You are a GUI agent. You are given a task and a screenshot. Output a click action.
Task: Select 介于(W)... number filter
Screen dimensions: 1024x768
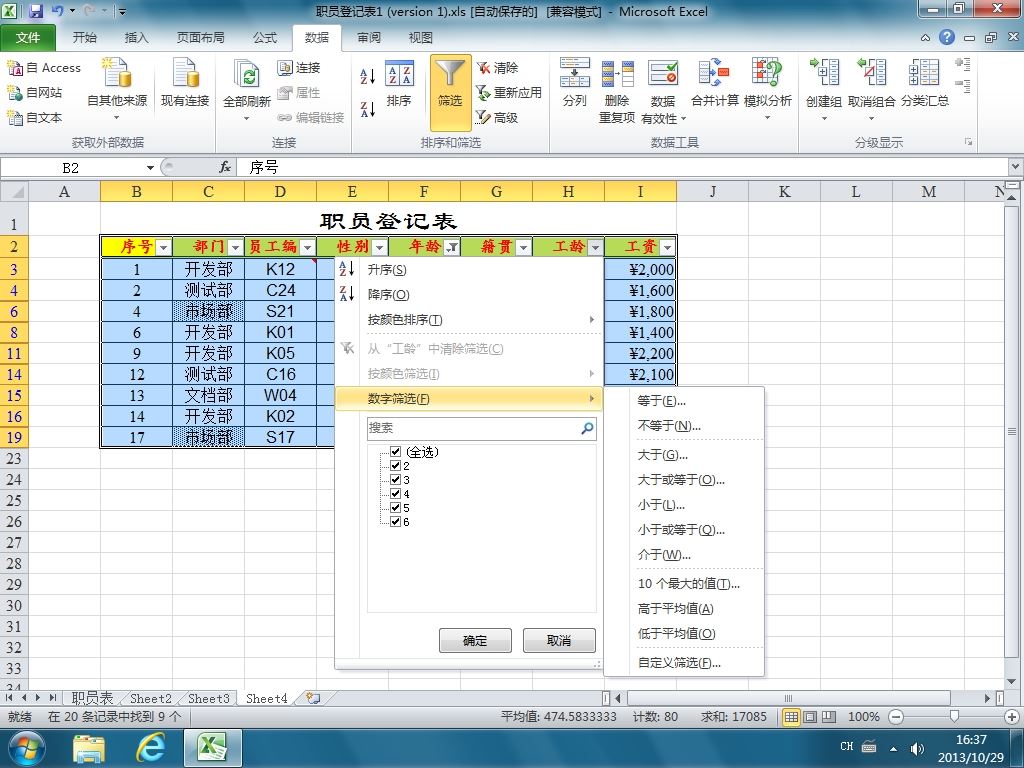(x=684, y=554)
